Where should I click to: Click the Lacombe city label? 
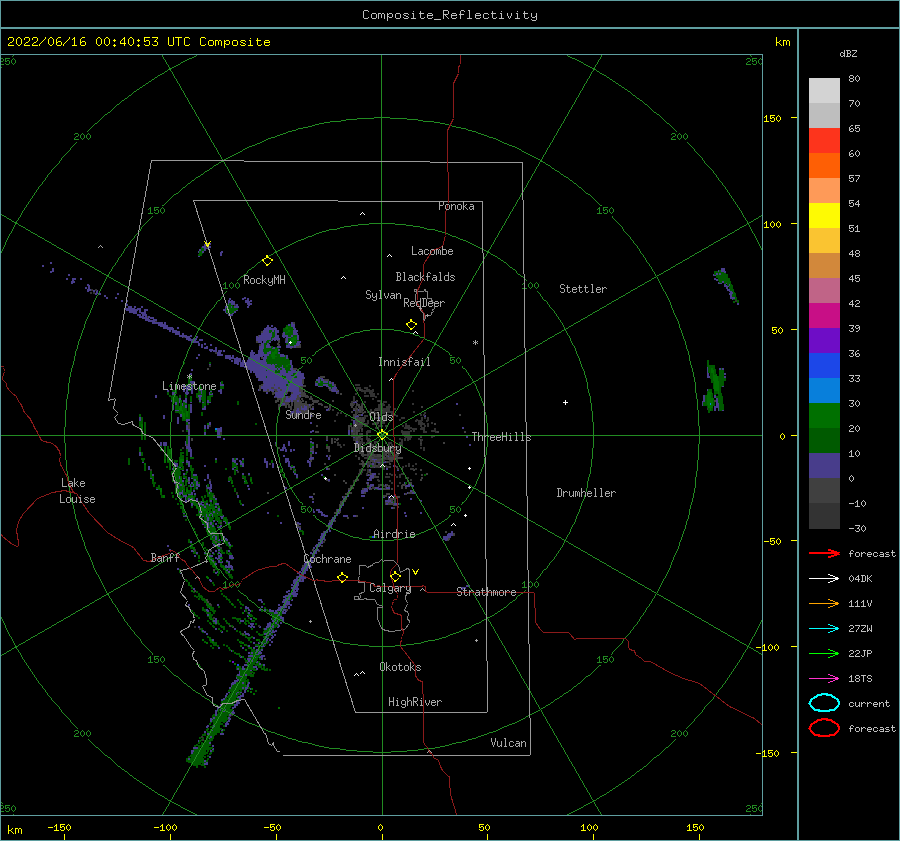pyautogui.click(x=432, y=251)
